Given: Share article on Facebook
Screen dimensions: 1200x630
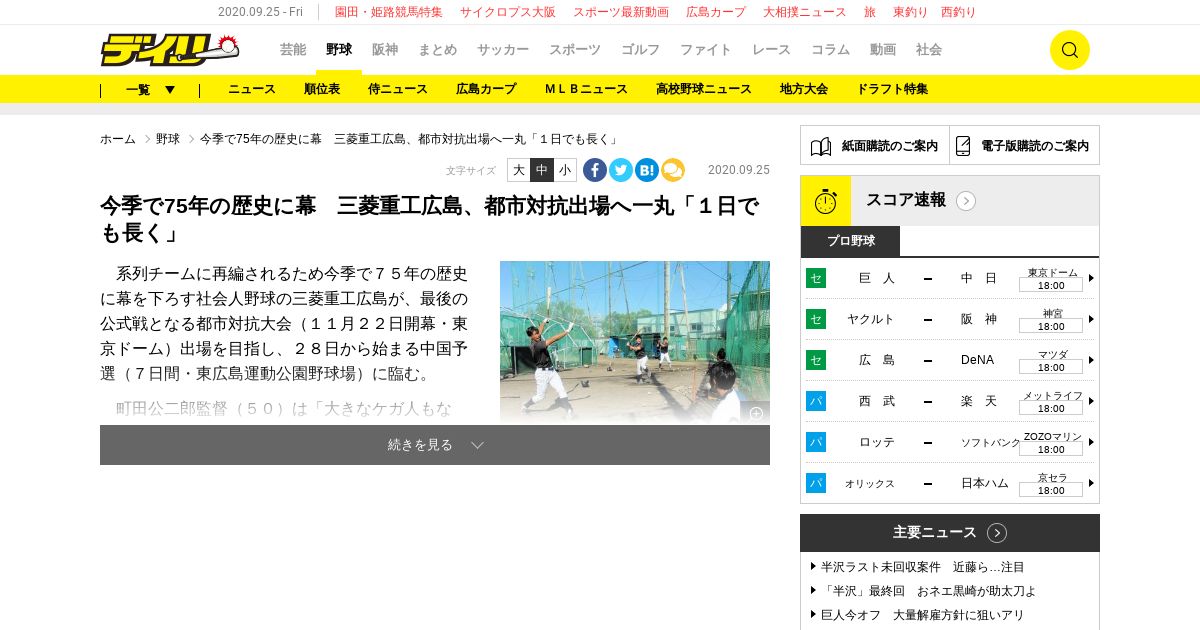Looking at the screenshot, I should pyautogui.click(x=595, y=170).
